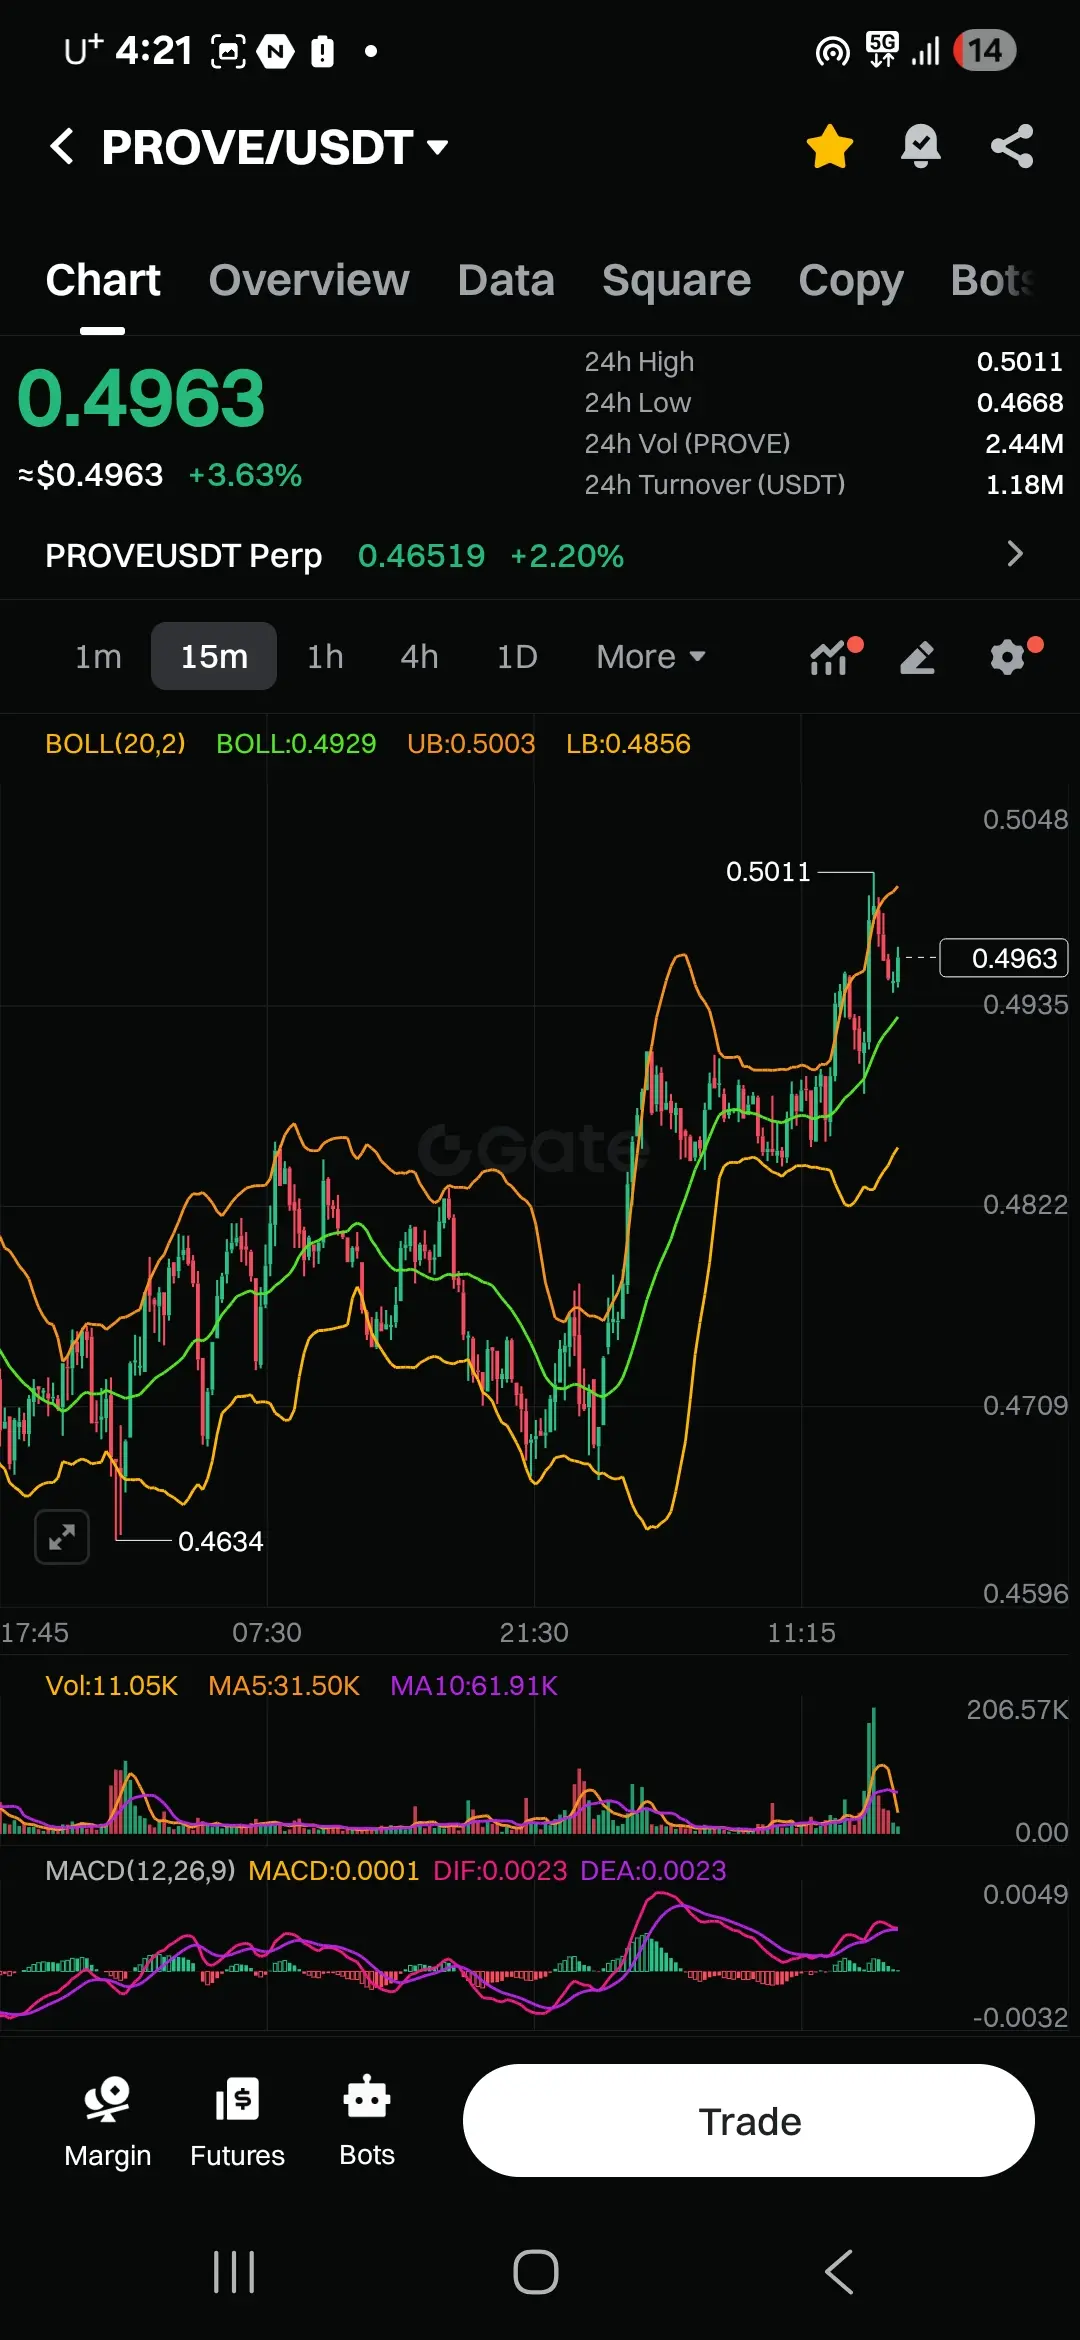Open the PROVE/USDT pair selector dropdown
Image resolution: width=1080 pixels, height=2340 pixels.
click(275, 147)
